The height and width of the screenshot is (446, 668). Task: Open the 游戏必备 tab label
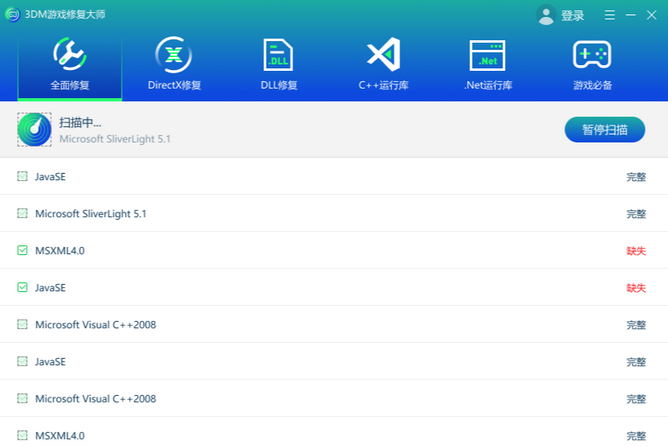(x=592, y=86)
